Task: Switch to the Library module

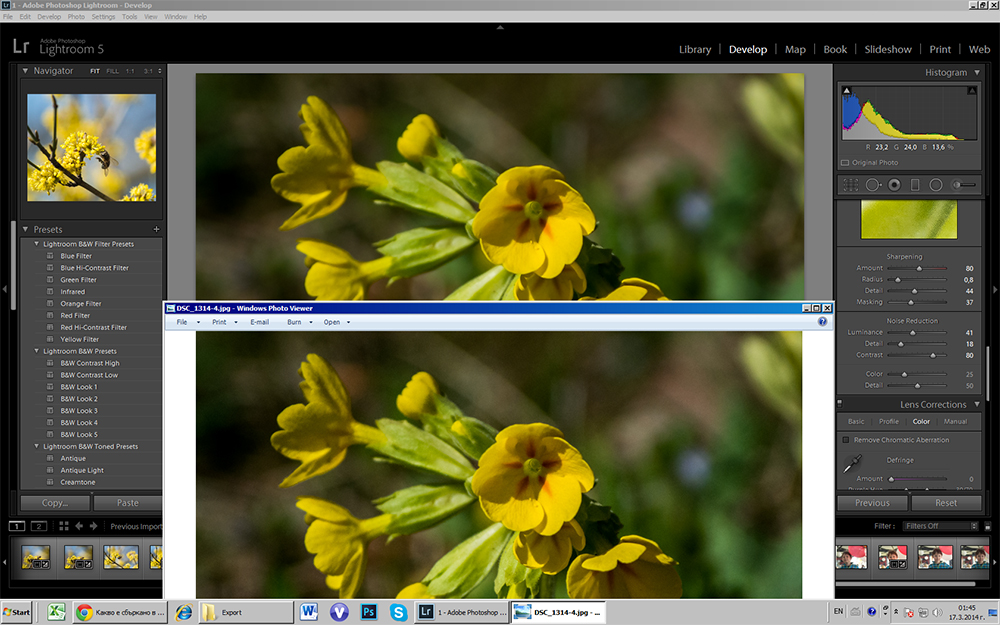Action: click(x=695, y=49)
